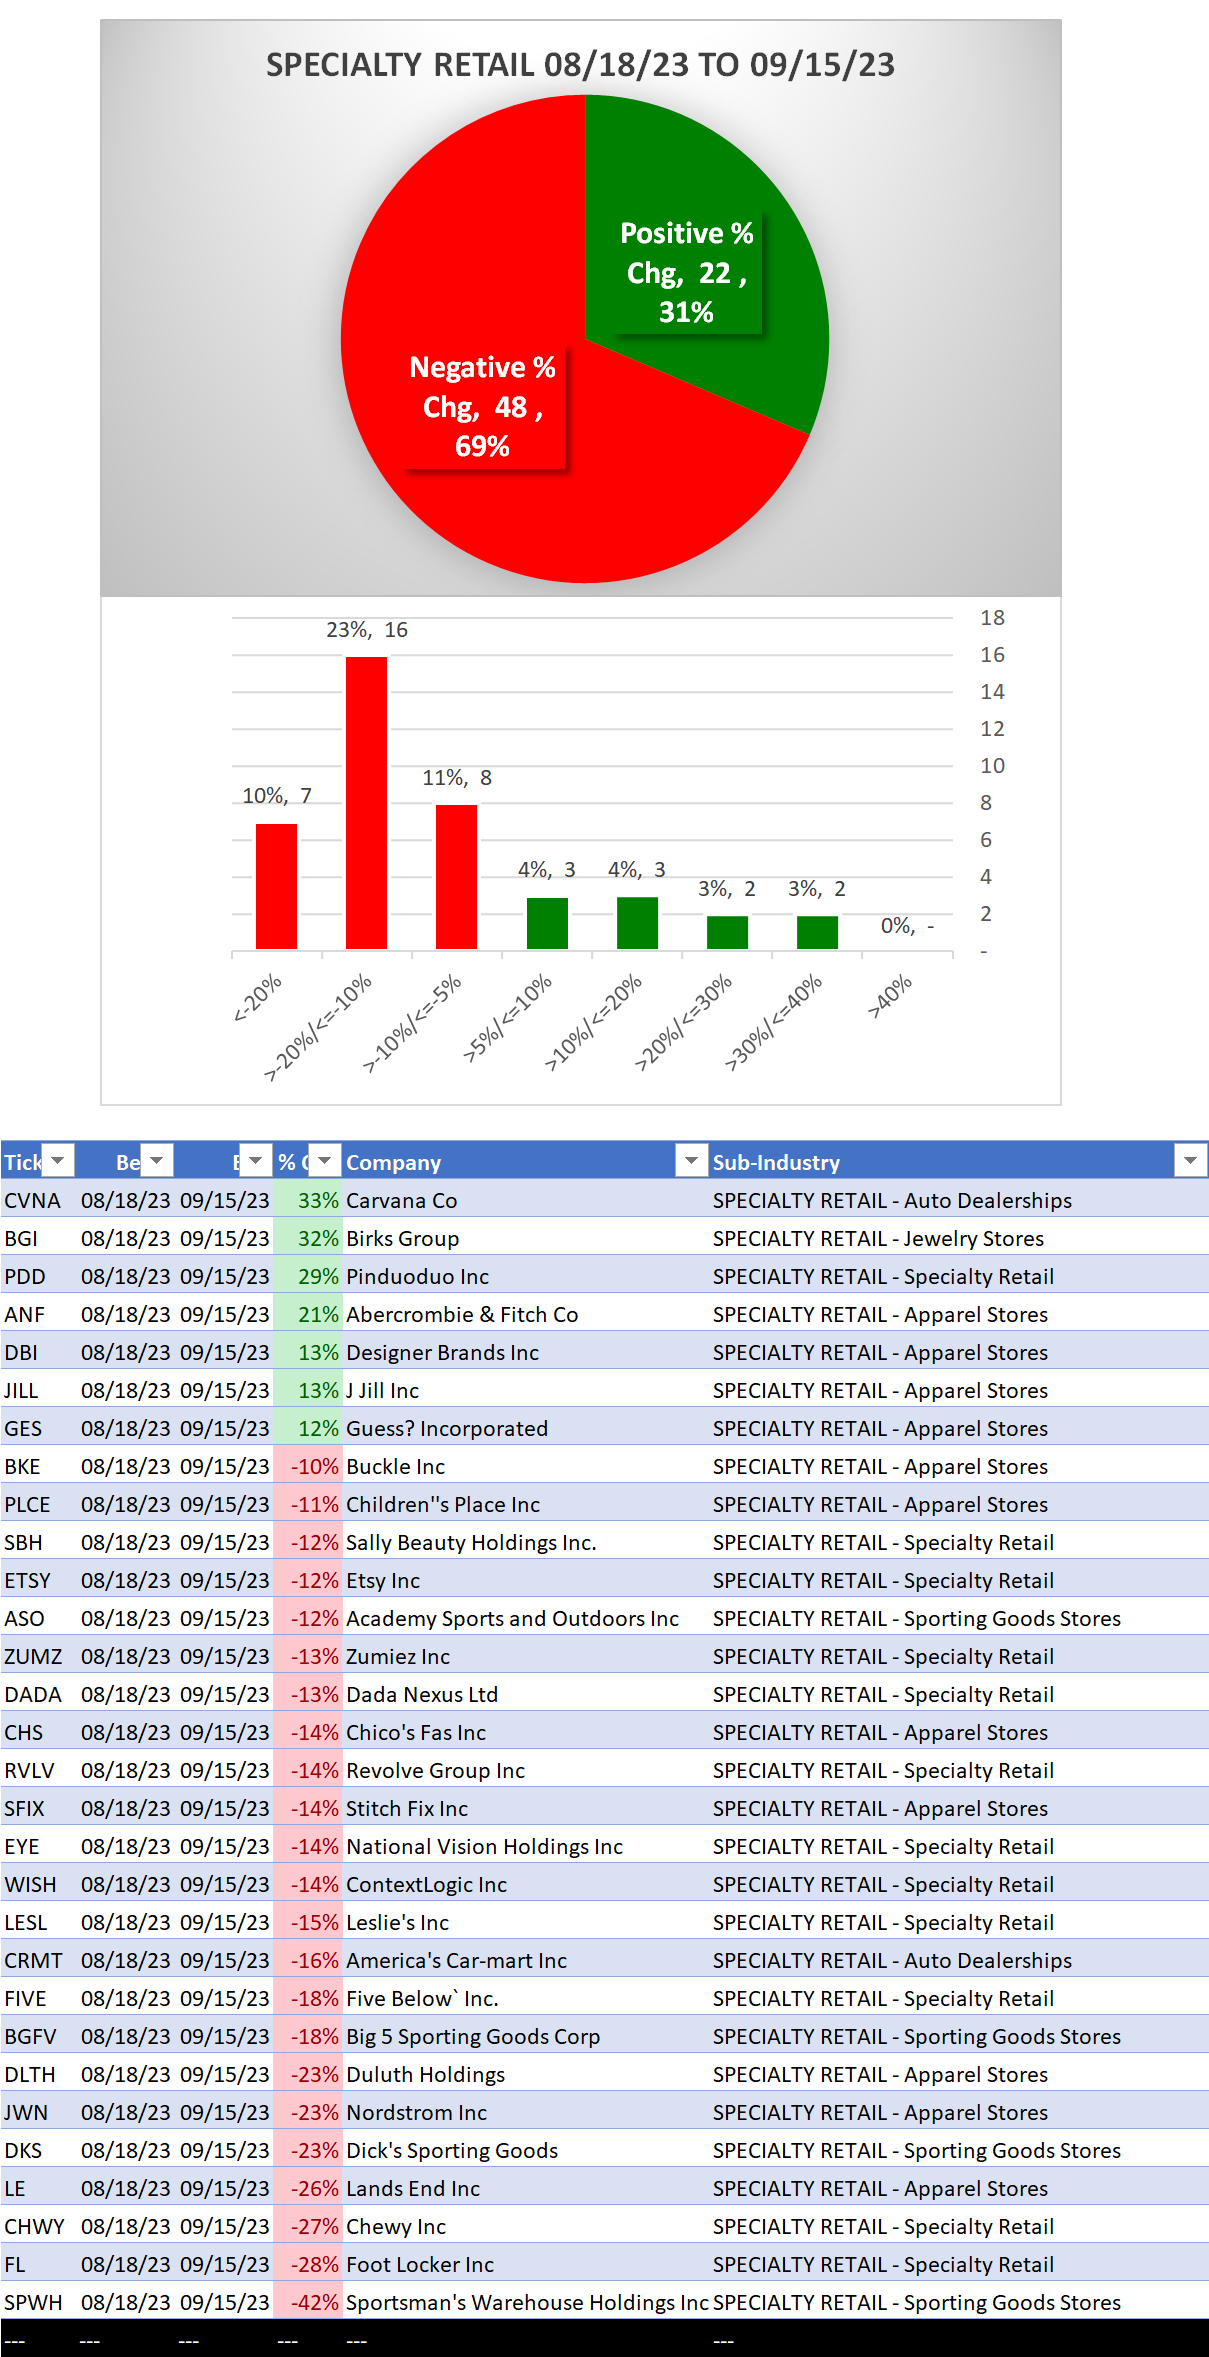Select the Zumiez Inc company cell
The width and height of the screenshot is (1209, 2357).
(526, 1656)
